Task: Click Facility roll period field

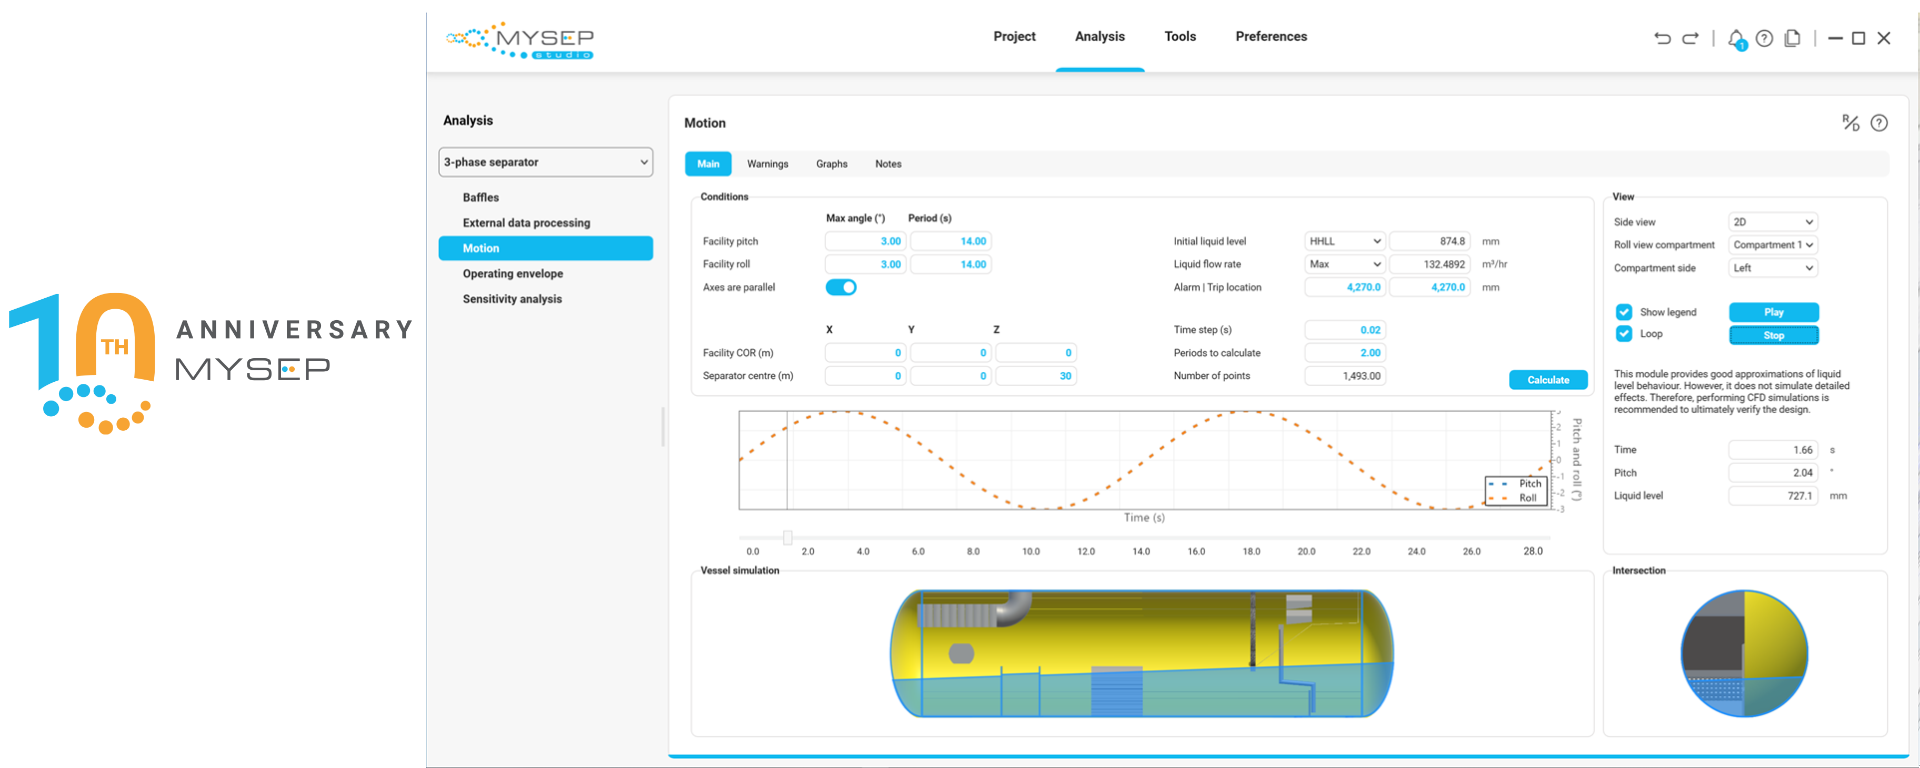Action: point(950,264)
